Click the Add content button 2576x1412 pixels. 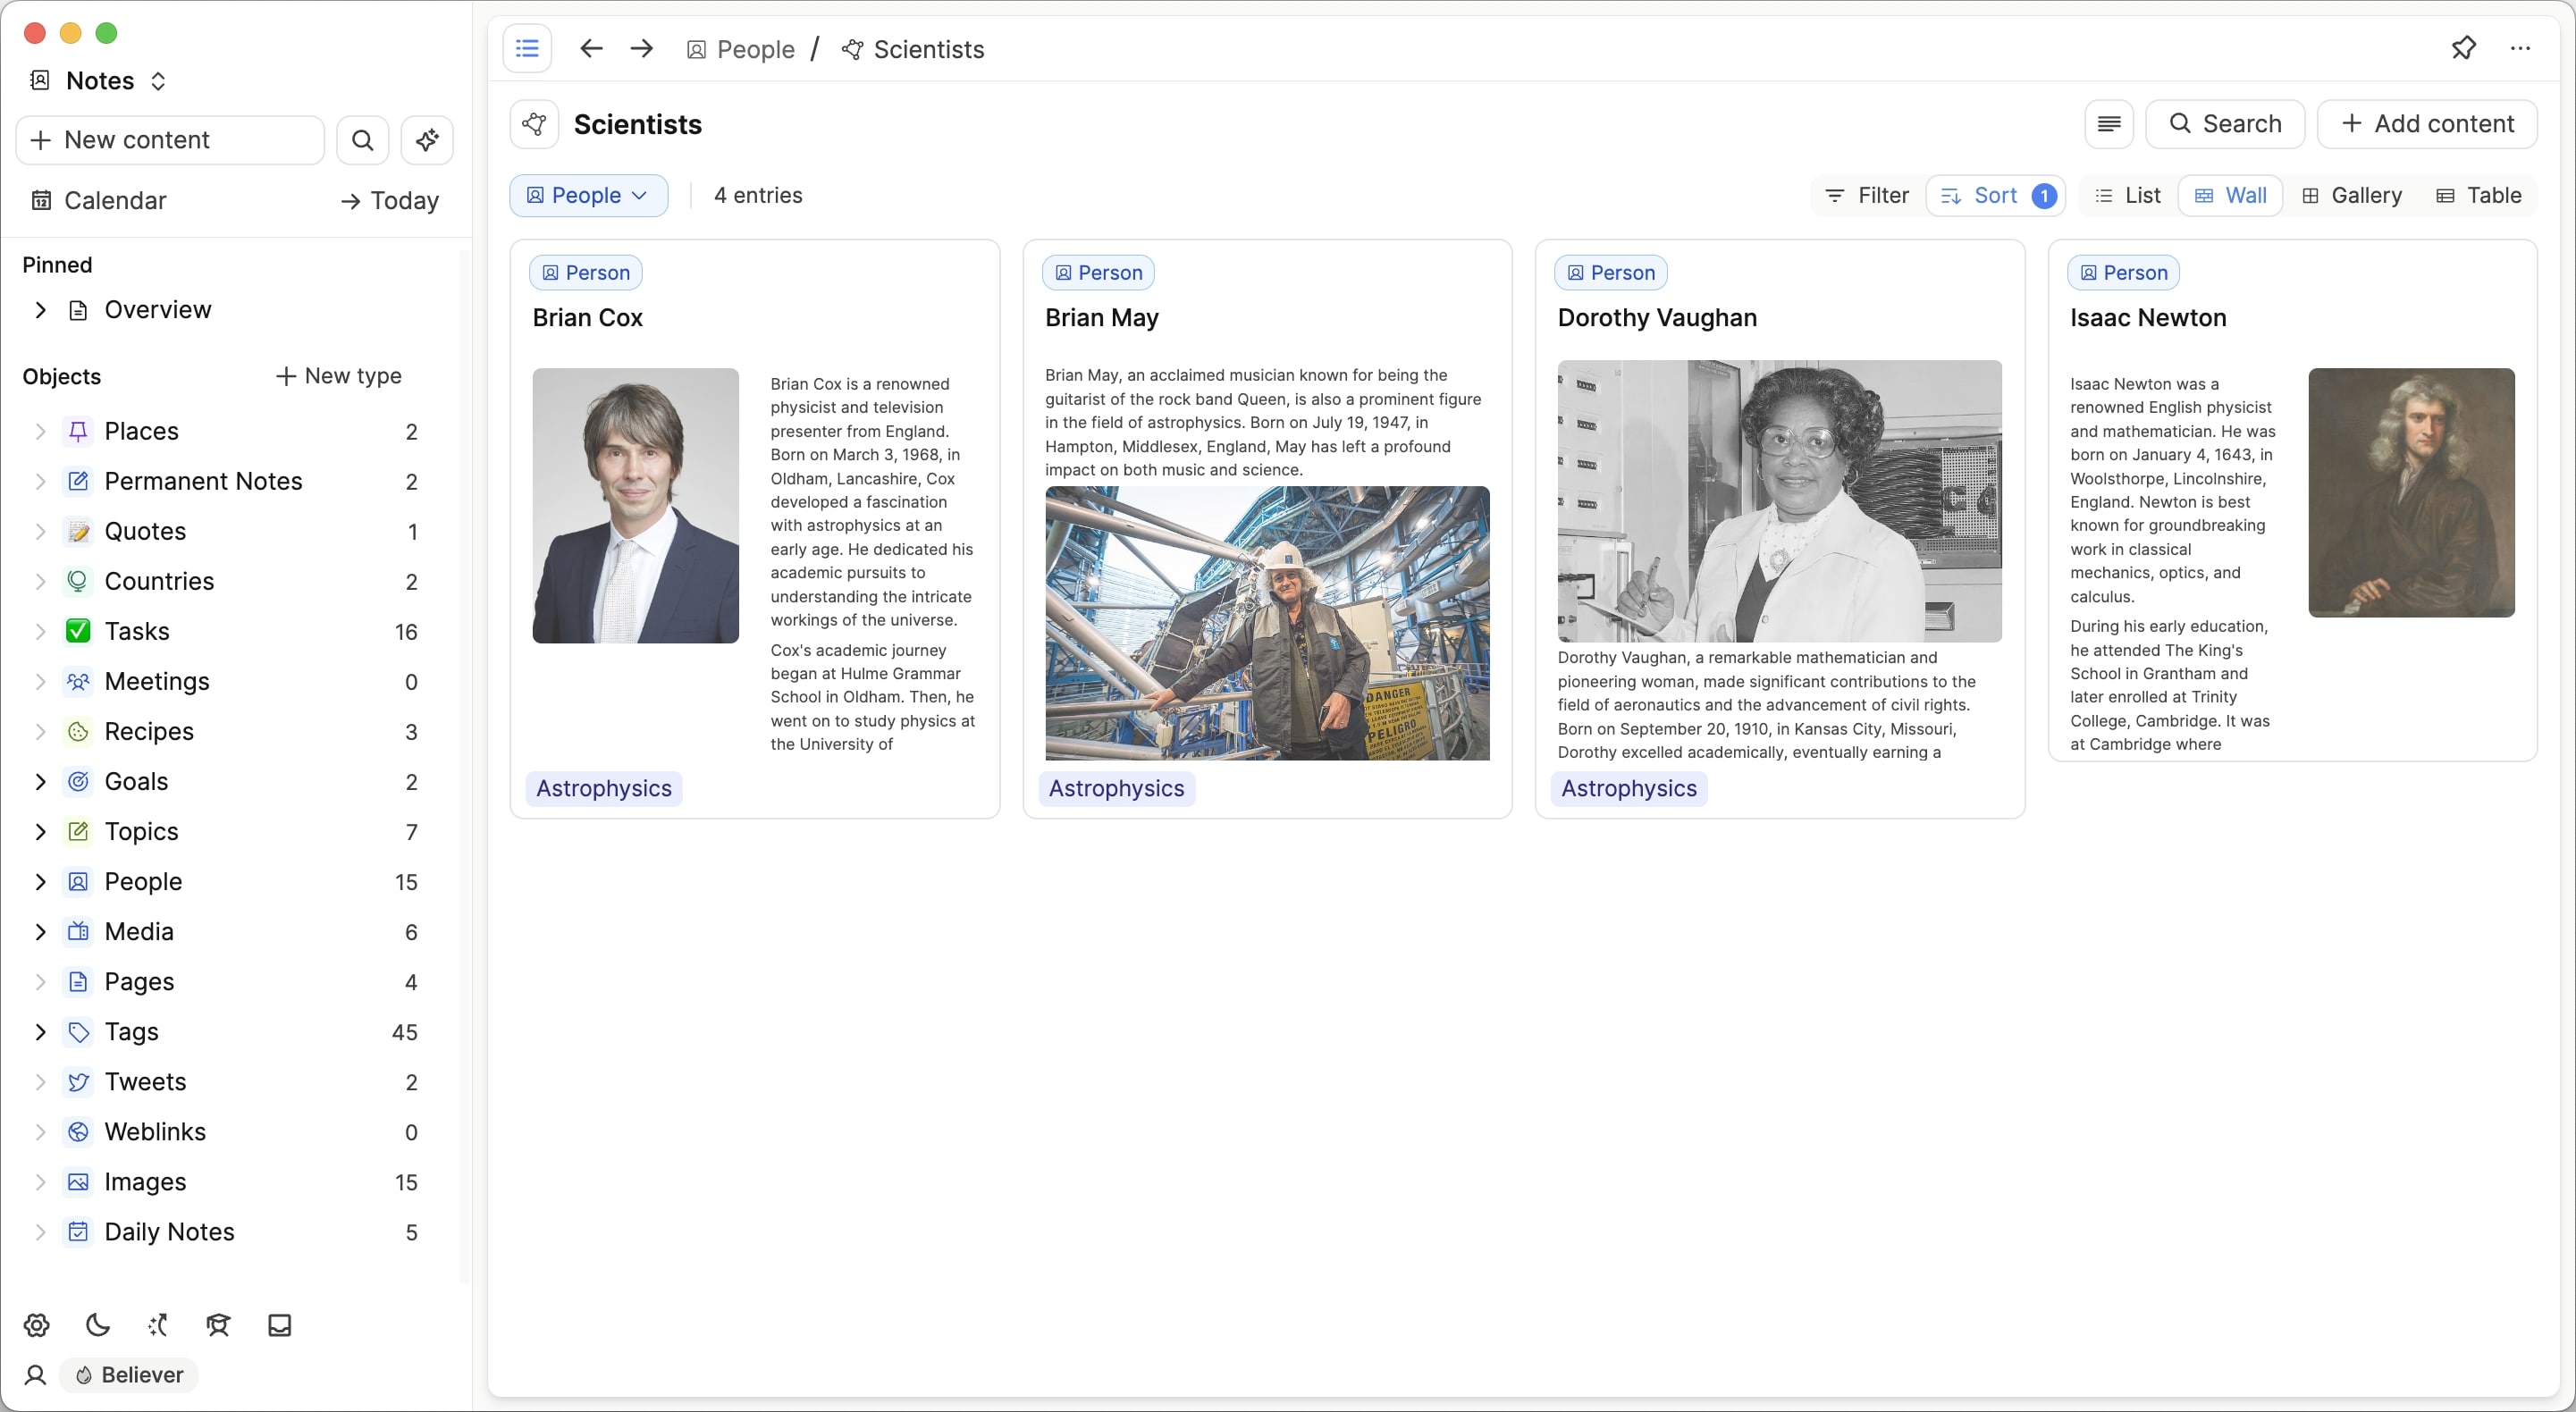[2427, 124]
